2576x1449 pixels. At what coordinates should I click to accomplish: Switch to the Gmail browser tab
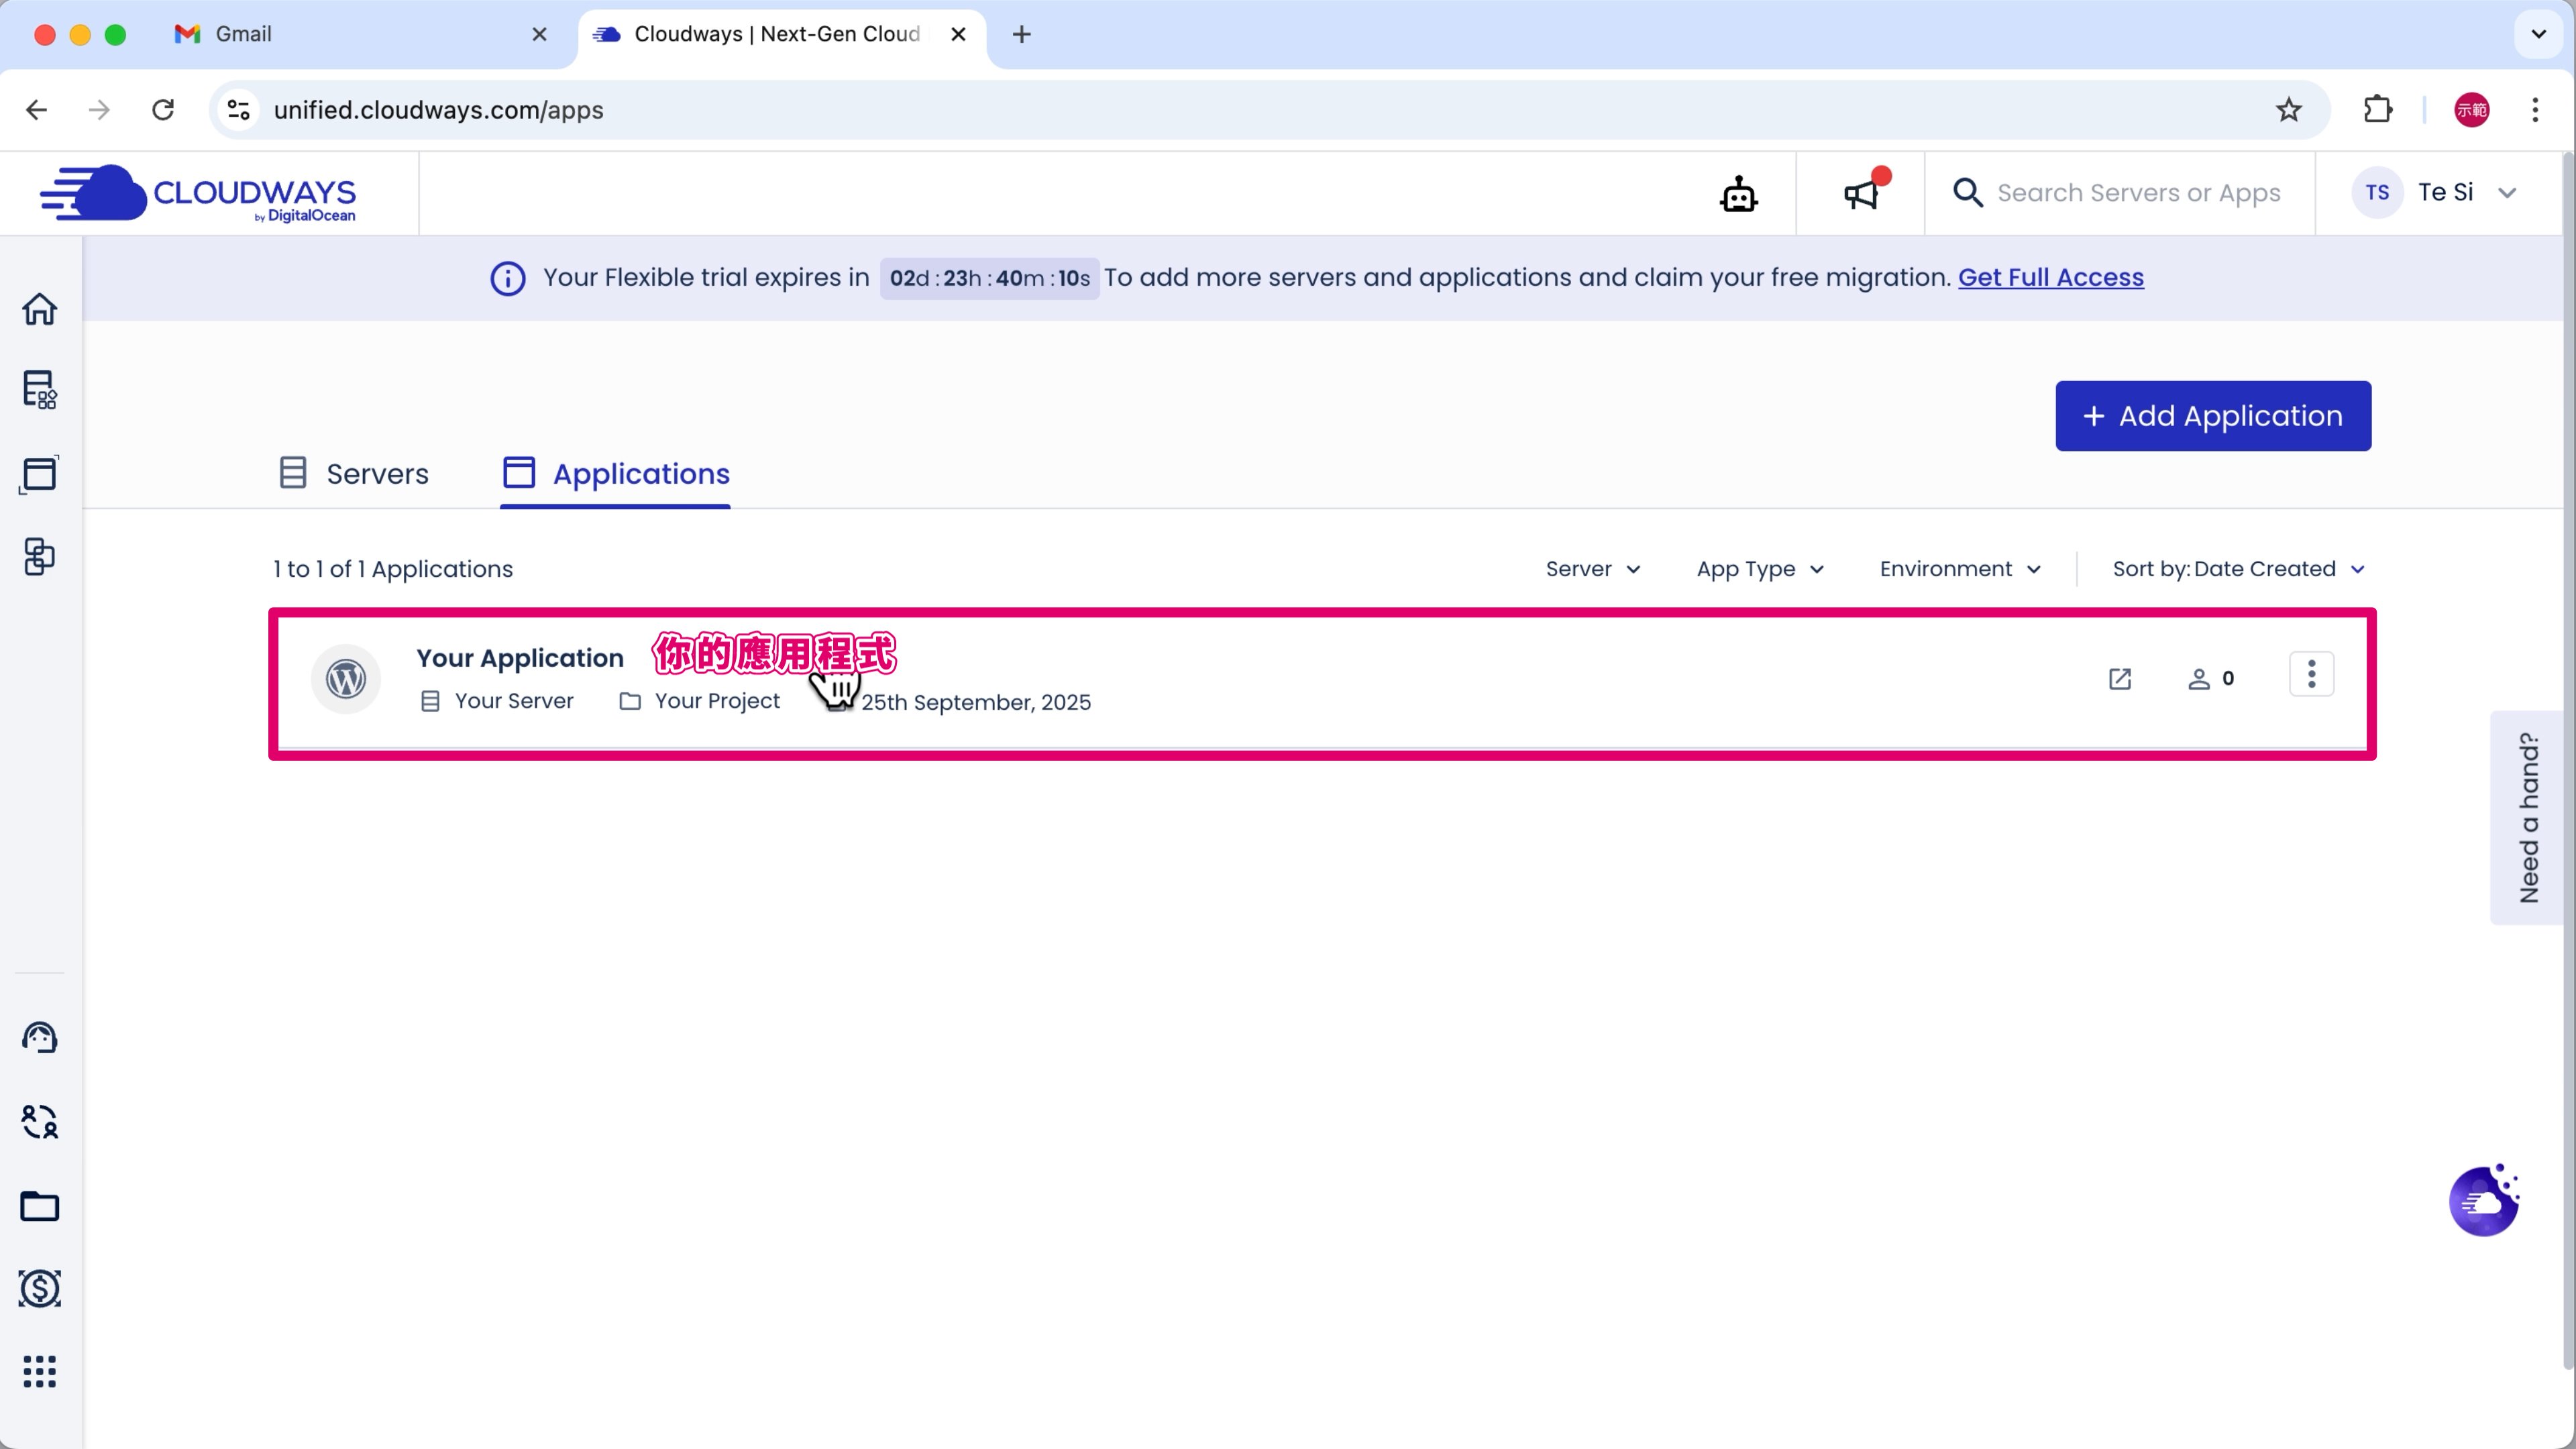(x=243, y=34)
